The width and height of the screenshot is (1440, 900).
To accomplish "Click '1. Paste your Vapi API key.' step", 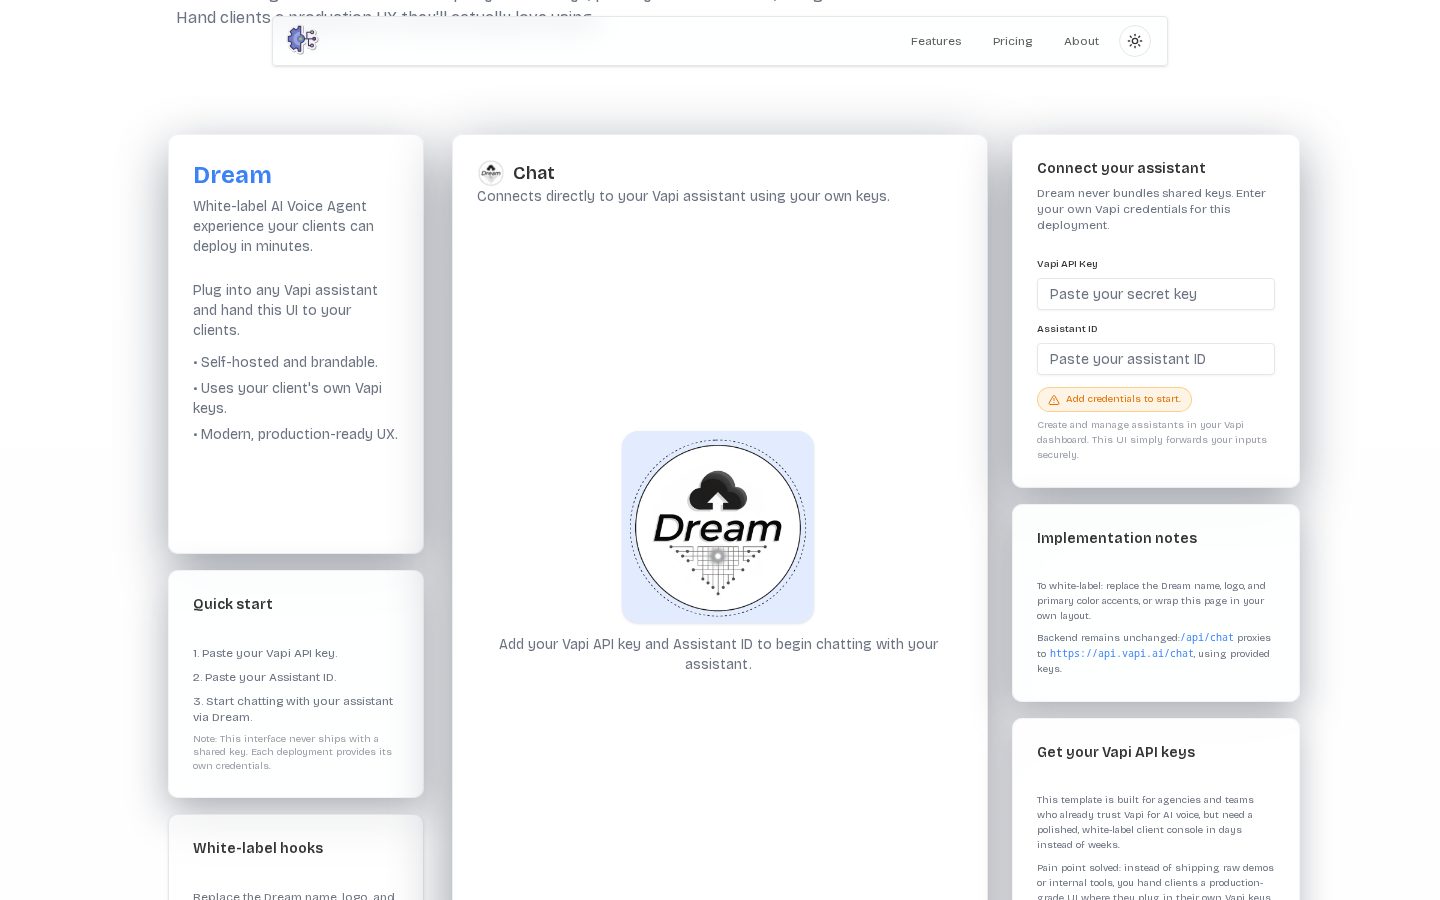I will (265, 653).
